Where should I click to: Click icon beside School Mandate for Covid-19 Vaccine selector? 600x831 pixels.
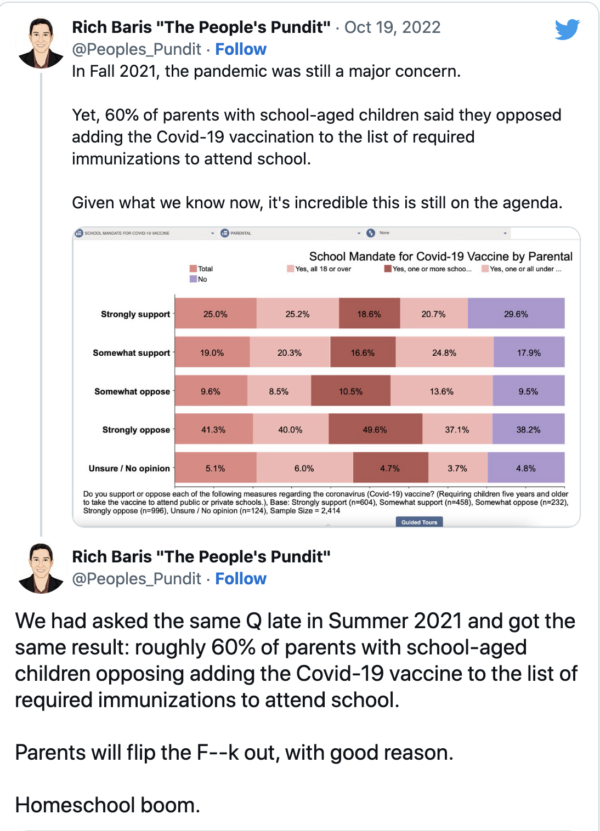79,233
